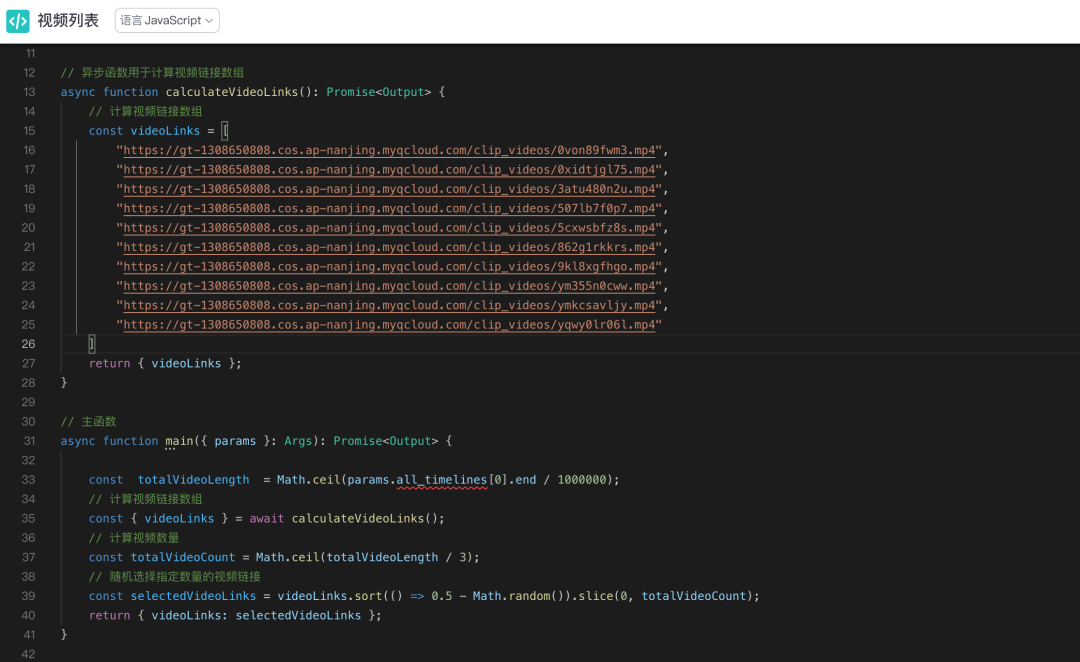Place cursor on calculateVideoLinks function declaration name
This screenshot has height=662, width=1080.
click(x=232, y=92)
